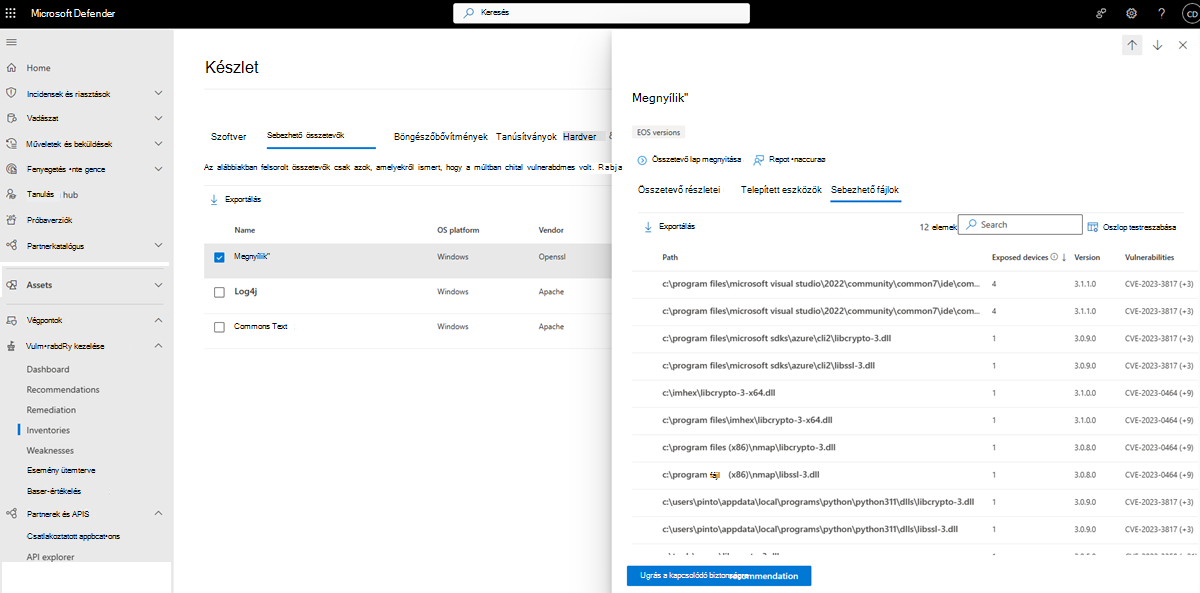Click the Path column header
1200x593 pixels.
(670, 257)
